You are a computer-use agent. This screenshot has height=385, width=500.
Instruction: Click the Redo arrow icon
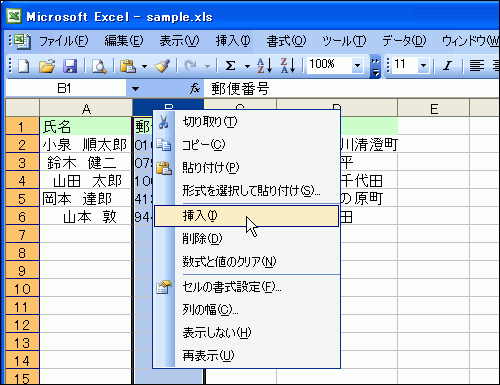(x=190, y=66)
